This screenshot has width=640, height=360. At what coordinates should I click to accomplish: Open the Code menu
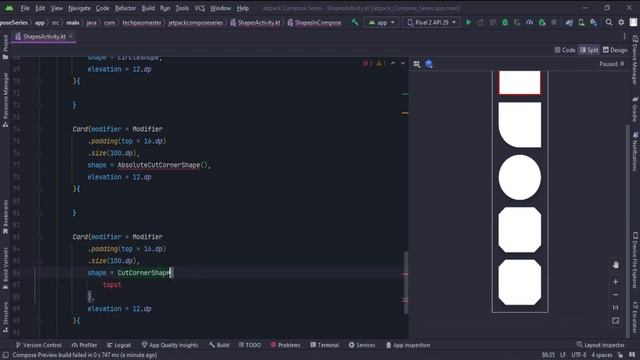pyautogui.click(x=102, y=8)
